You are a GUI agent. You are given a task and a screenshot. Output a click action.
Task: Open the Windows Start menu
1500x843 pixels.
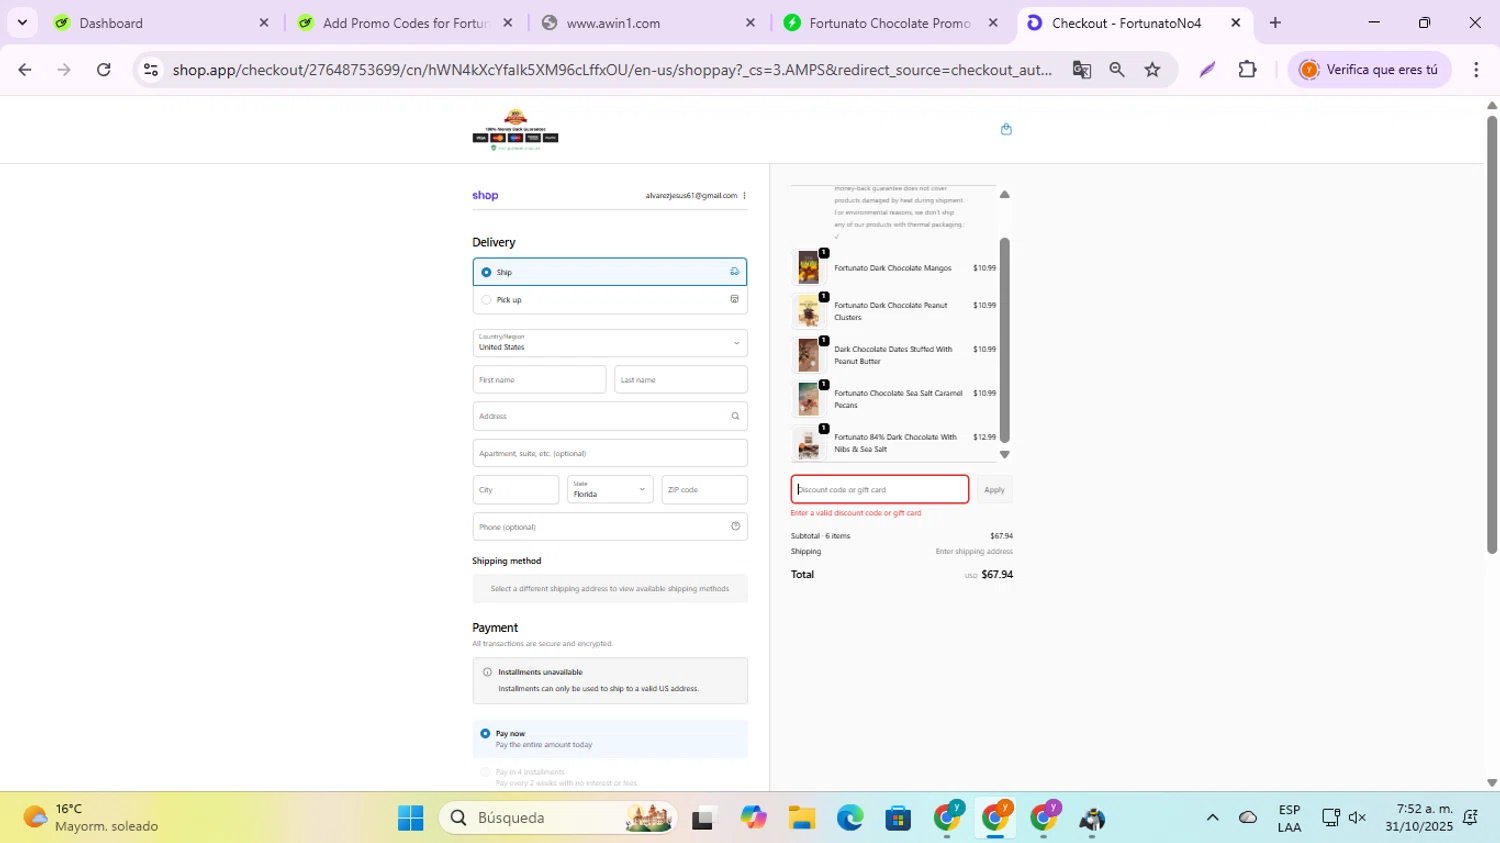tap(410, 818)
